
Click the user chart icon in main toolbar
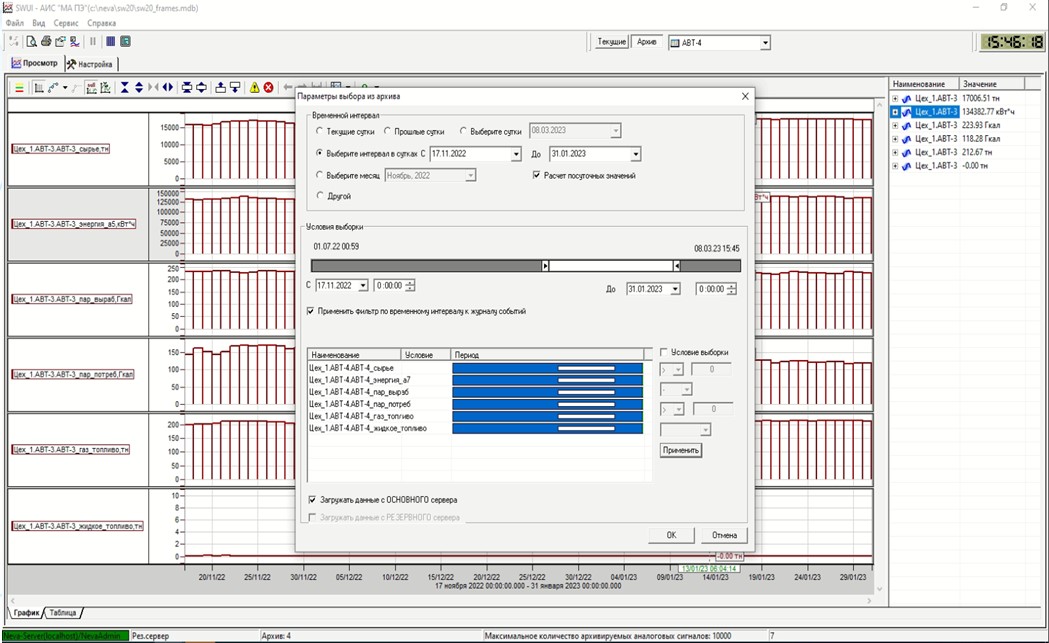point(74,41)
